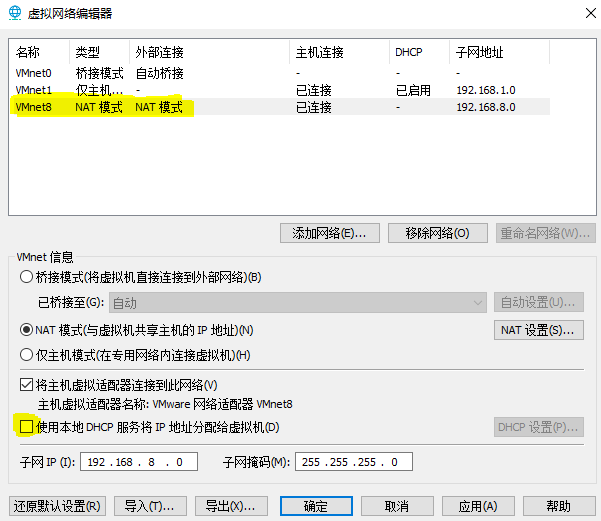Click the 192.168.8.0 subnet address cell
601x521 pixels.
coord(486,107)
